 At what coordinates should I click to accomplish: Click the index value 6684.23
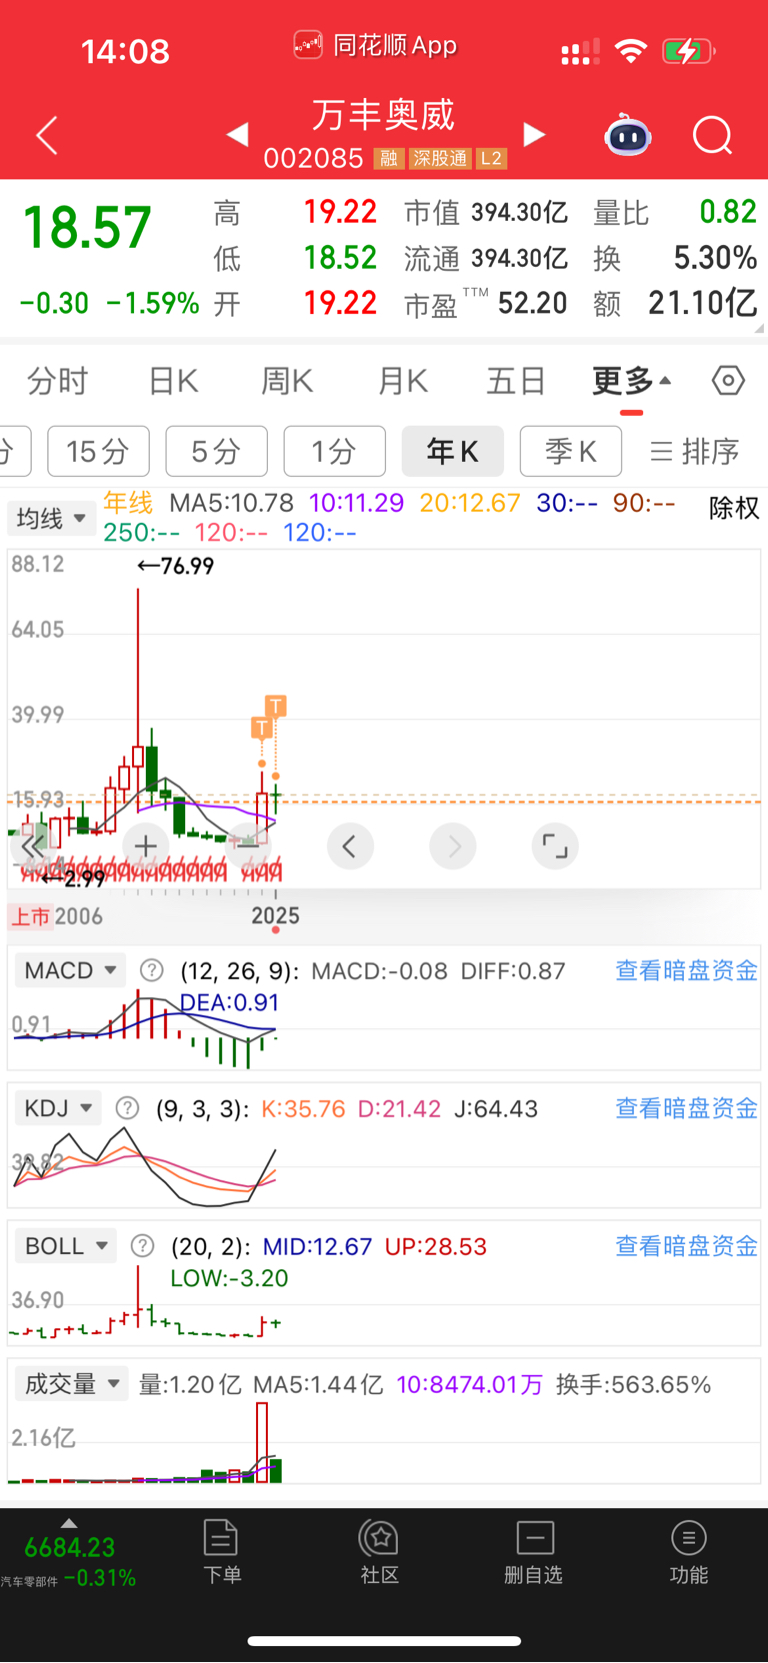pyautogui.click(x=70, y=1547)
